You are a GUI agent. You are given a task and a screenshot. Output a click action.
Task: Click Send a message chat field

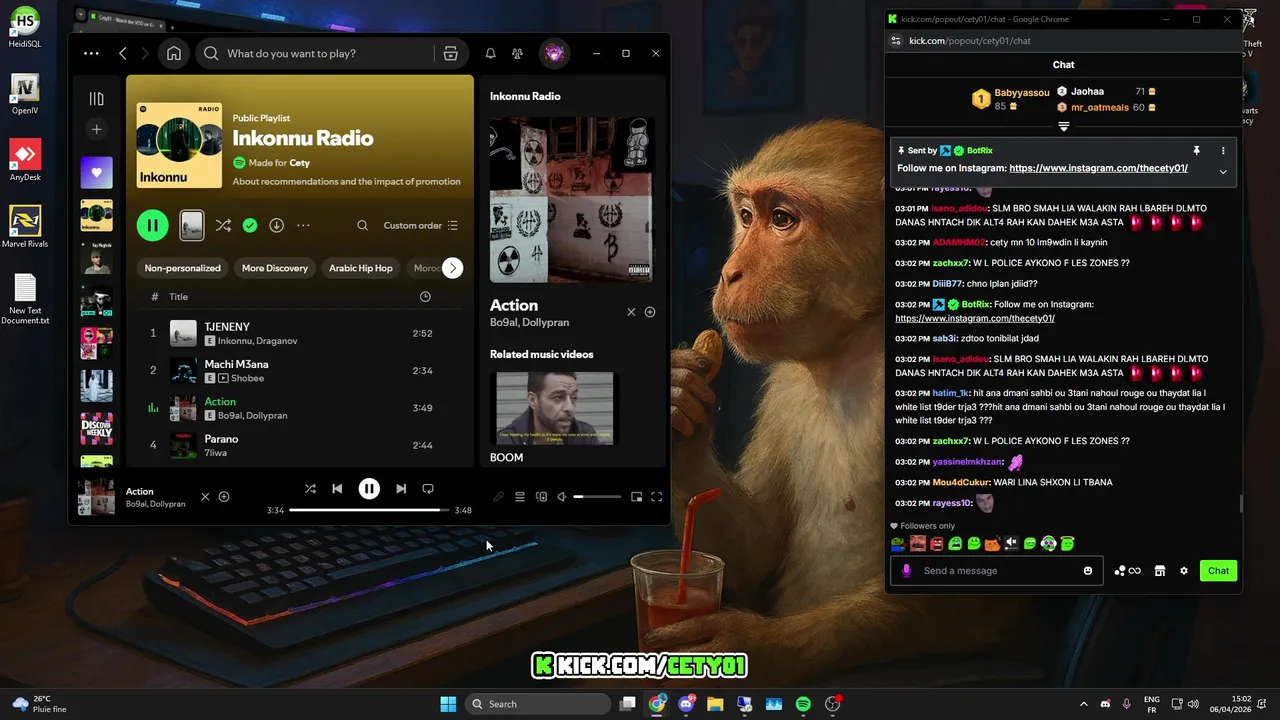997,571
